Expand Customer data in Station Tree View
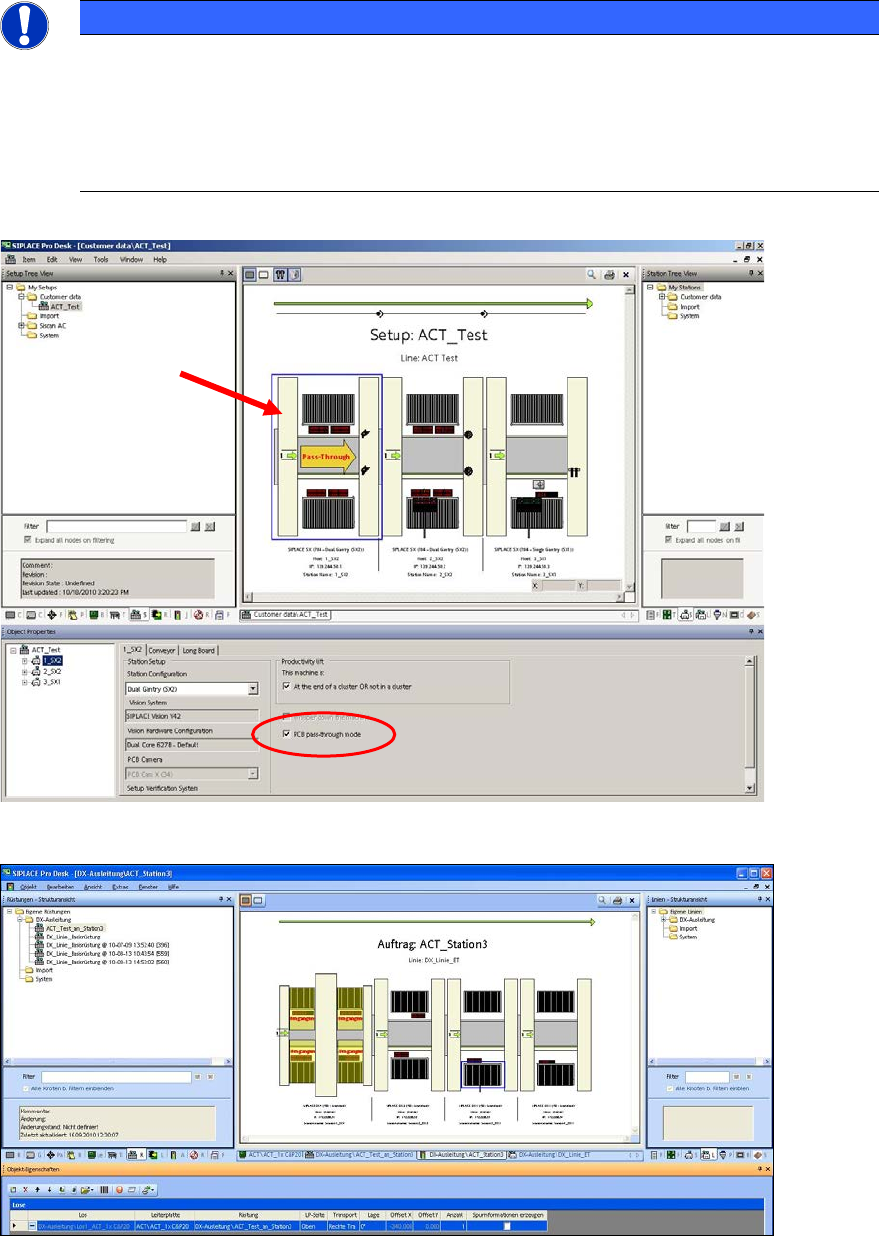 [x=662, y=297]
